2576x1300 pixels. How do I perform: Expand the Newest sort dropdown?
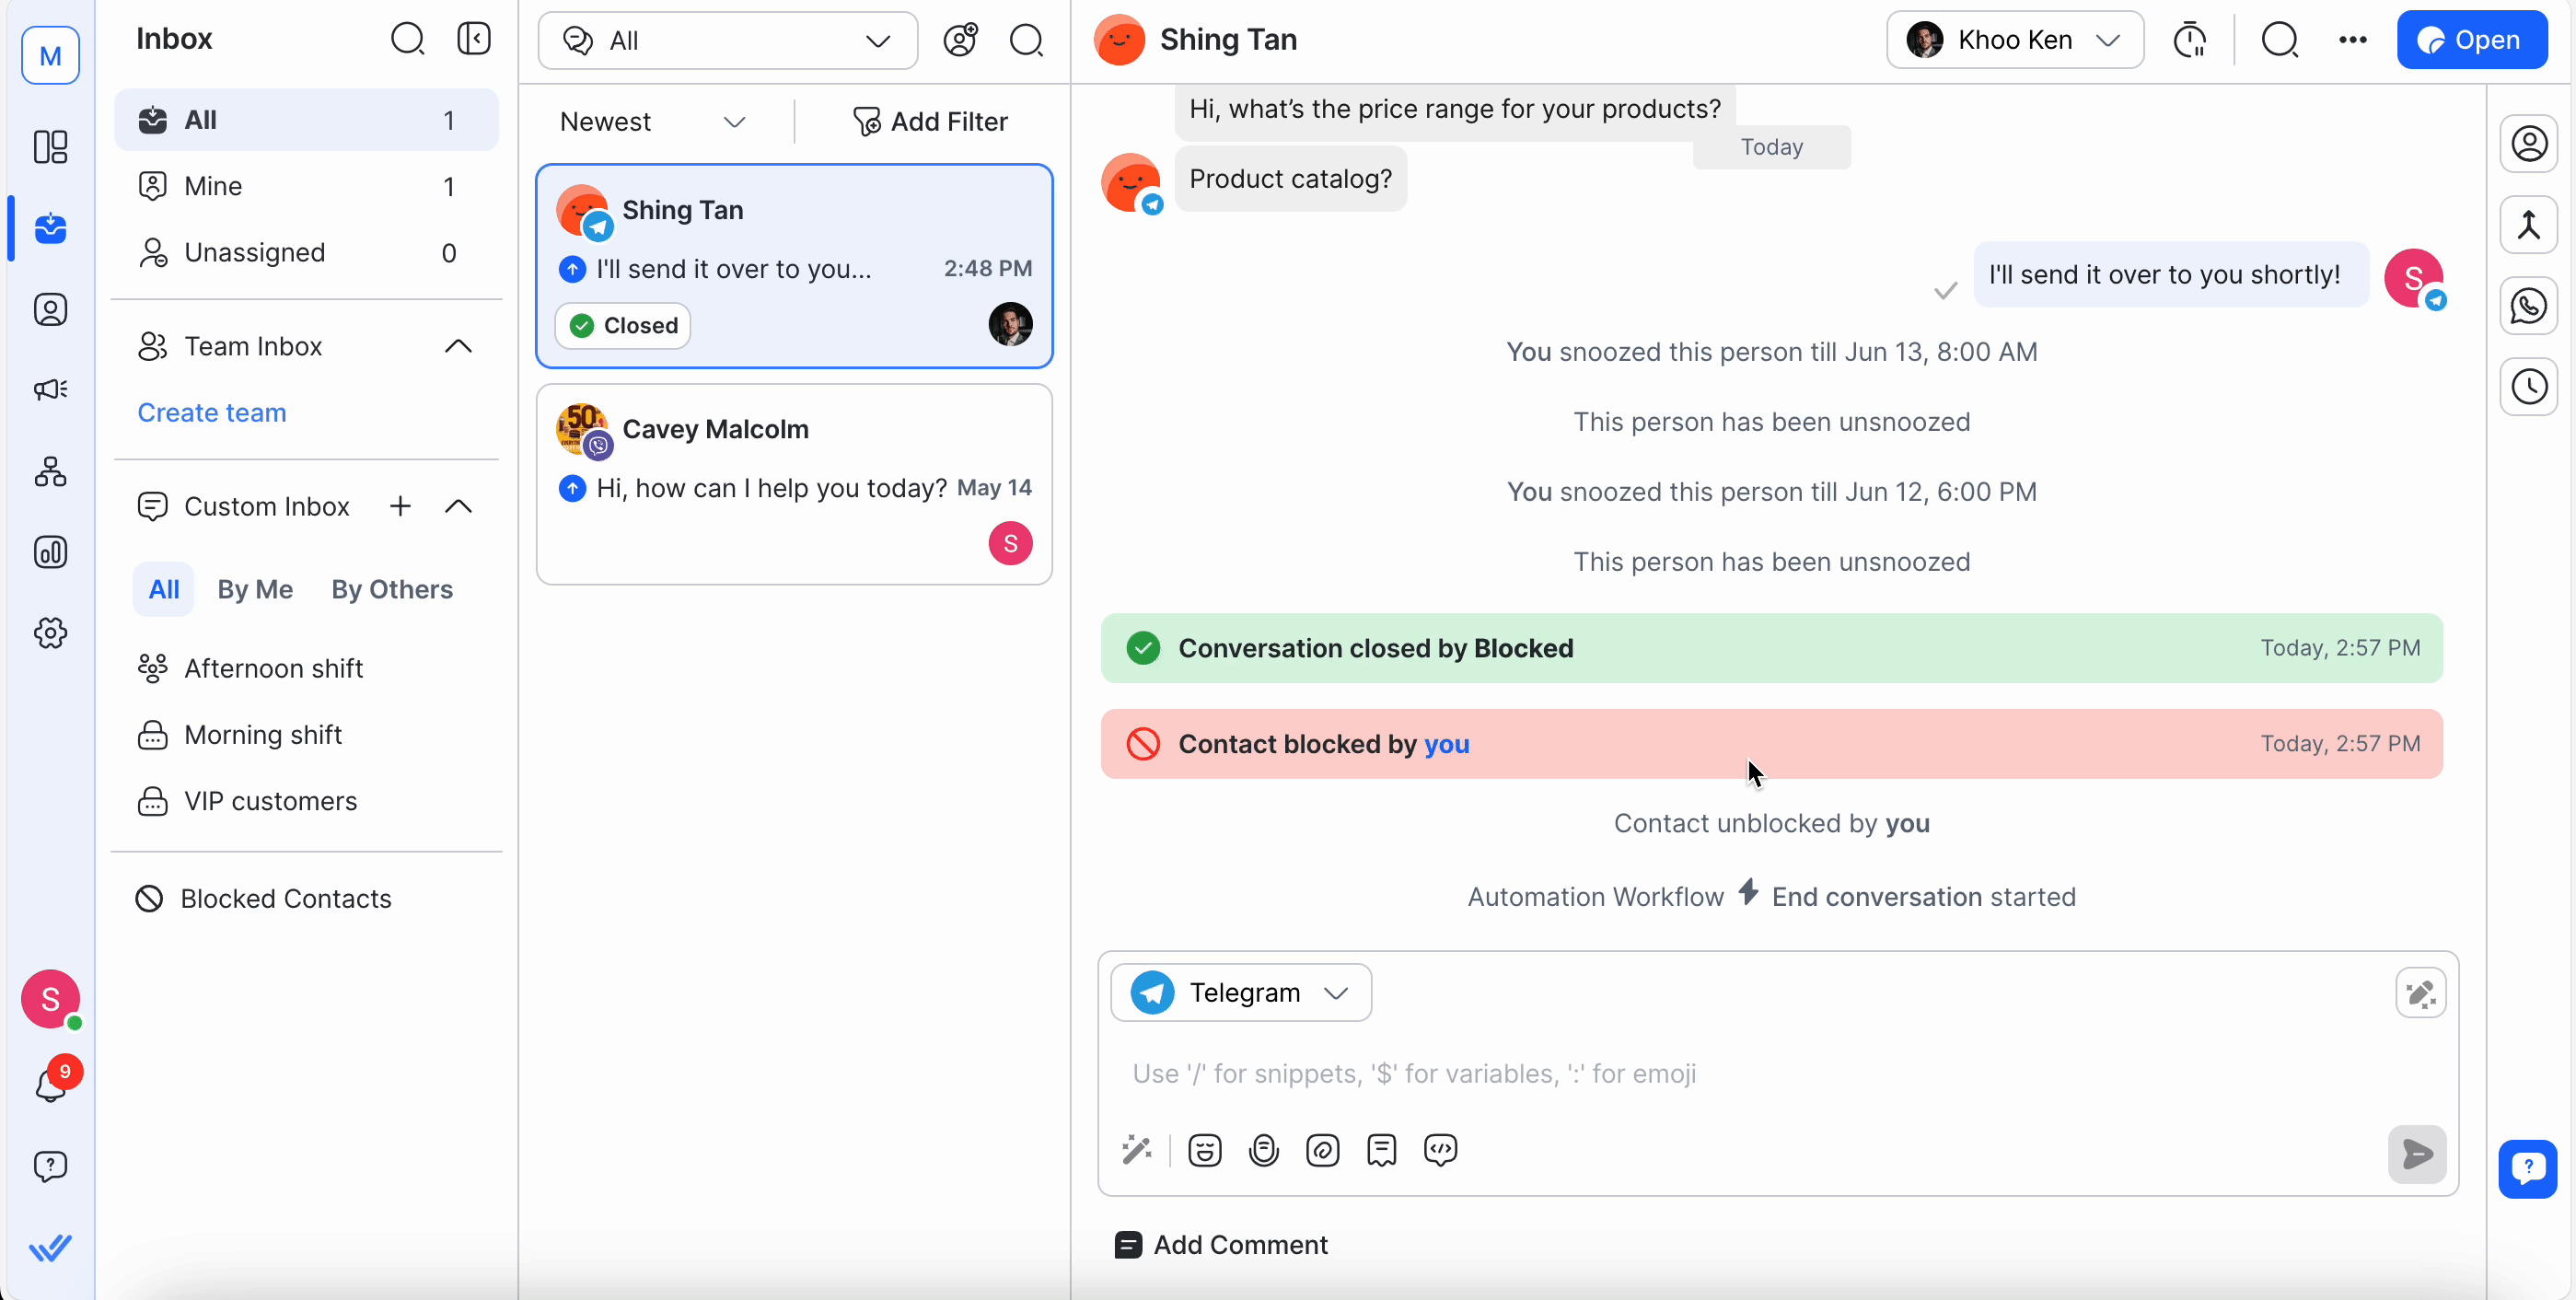649,121
